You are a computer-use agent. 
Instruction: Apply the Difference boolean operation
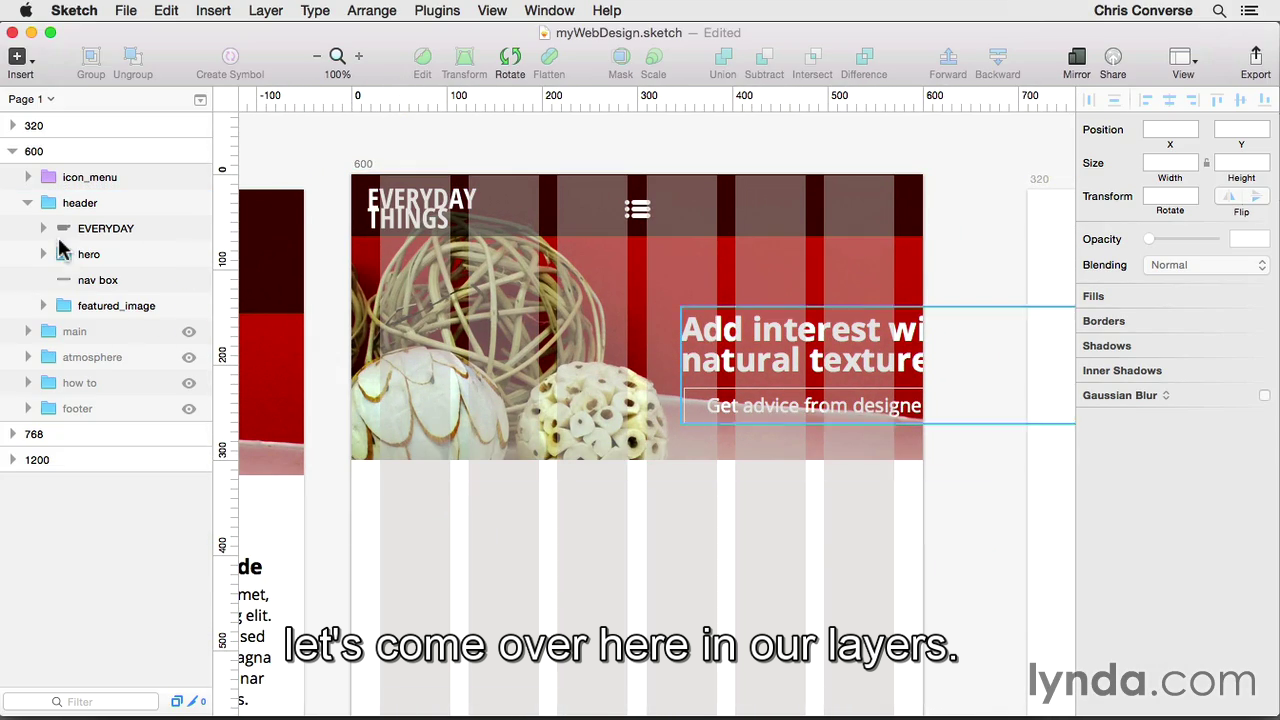coord(864,57)
